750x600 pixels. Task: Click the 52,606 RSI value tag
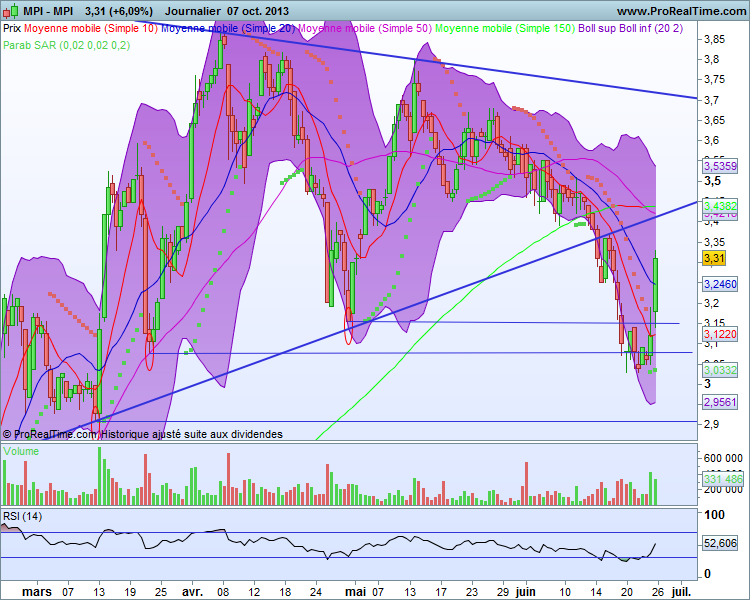[x=720, y=544]
